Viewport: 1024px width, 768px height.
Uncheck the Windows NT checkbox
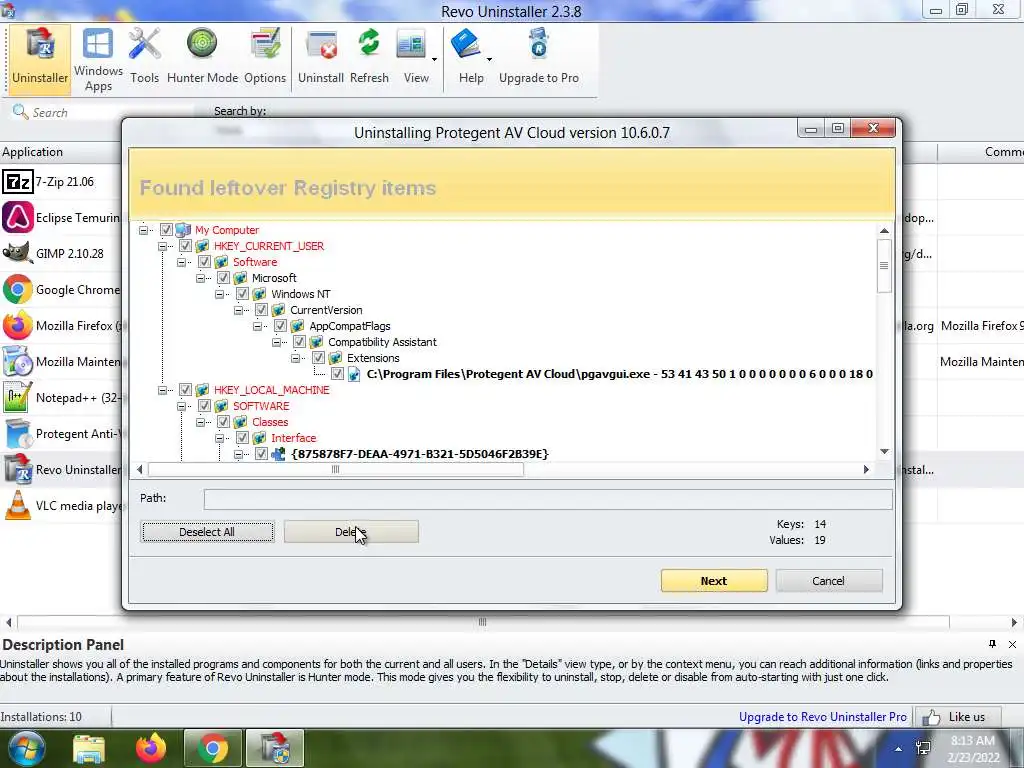242,294
